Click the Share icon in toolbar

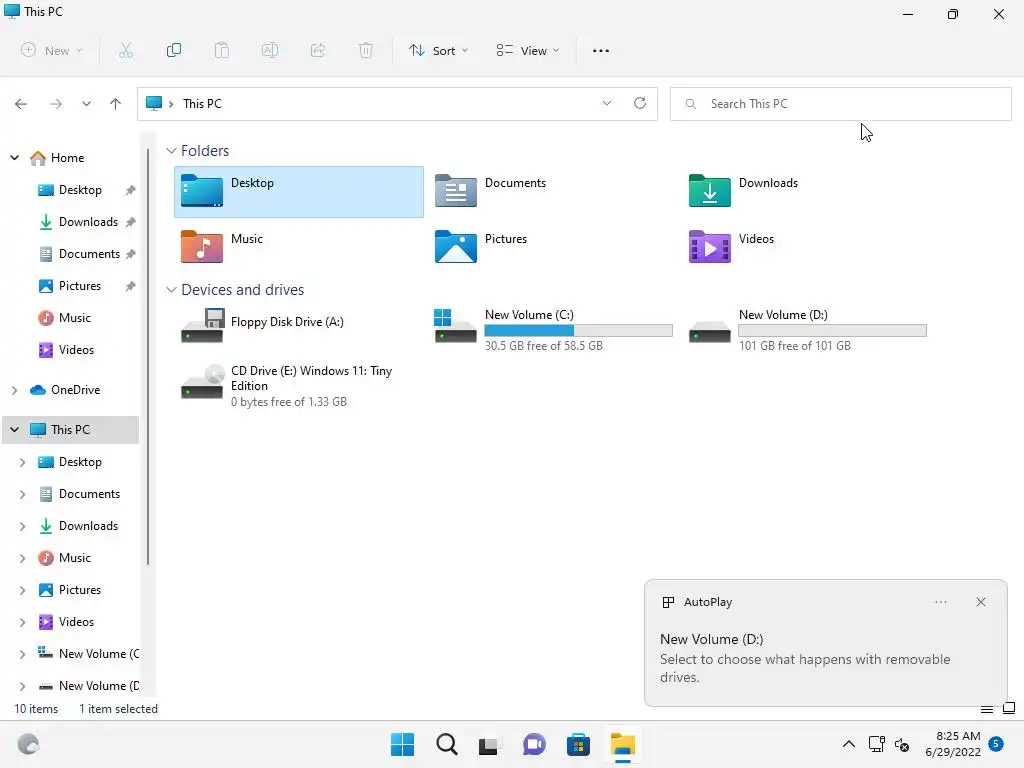pyautogui.click(x=318, y=50)
